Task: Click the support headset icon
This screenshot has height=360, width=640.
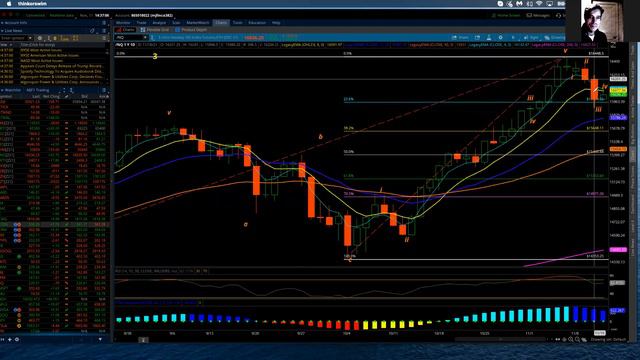Action: click(x=558, y=15)
